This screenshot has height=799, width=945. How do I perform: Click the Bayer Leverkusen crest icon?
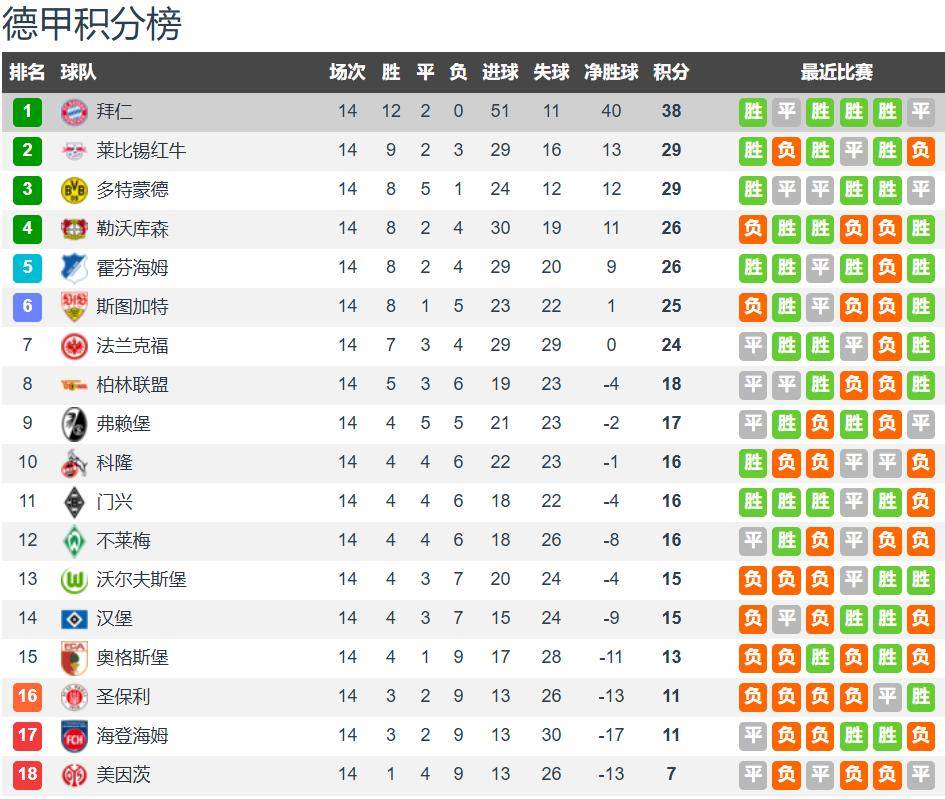(x=74, y=228)
